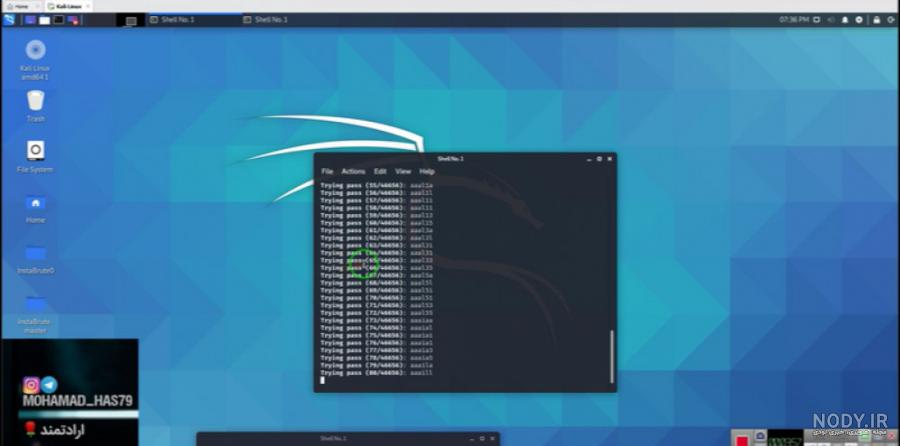Maximize the Shell No. 1 terminal window
The image size is (900, 446).
tap(599, 159)
